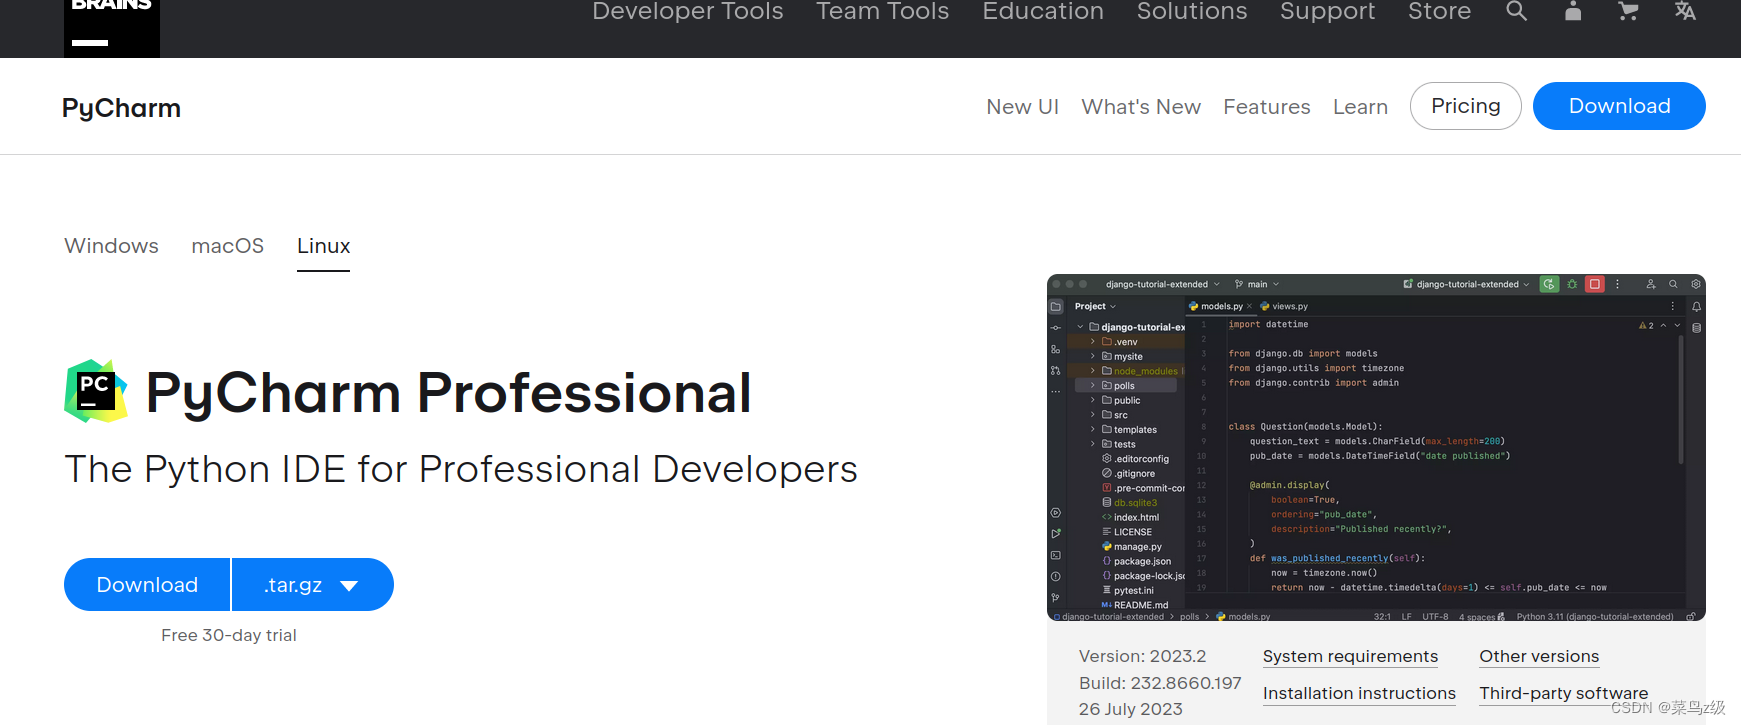Image resolution: width=1741 pixels, height=725 pixels.
Task: Switch to views.py editor tab in IDE
Action: (1284, 307)
